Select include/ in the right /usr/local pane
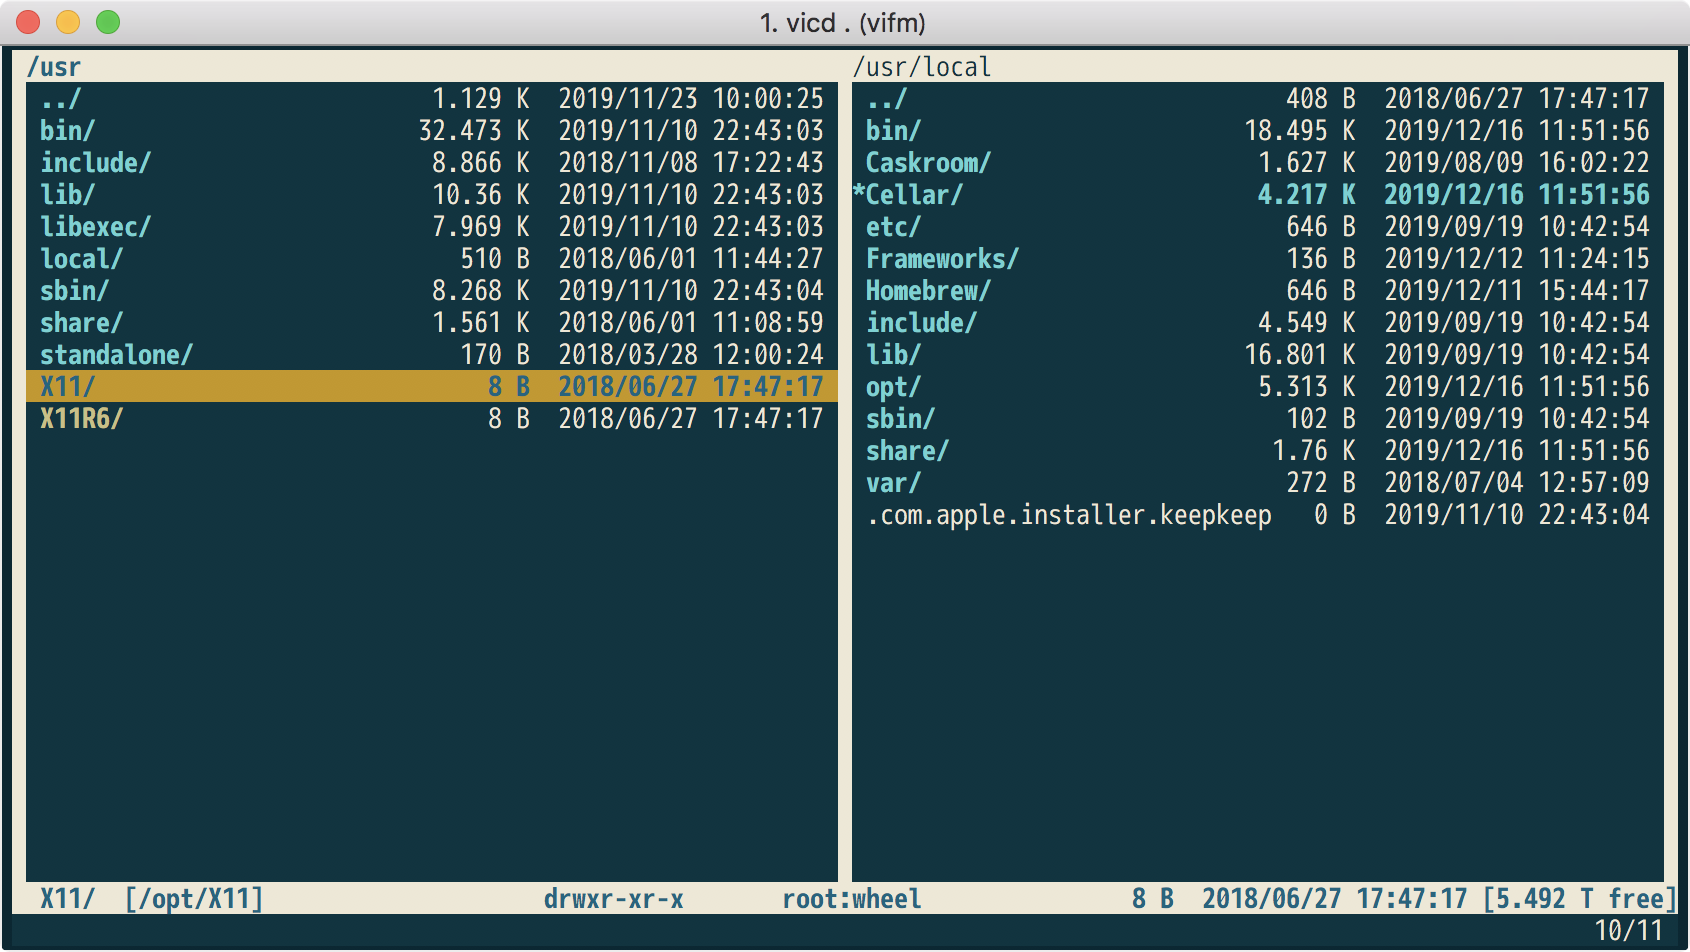 point(1258,323)
